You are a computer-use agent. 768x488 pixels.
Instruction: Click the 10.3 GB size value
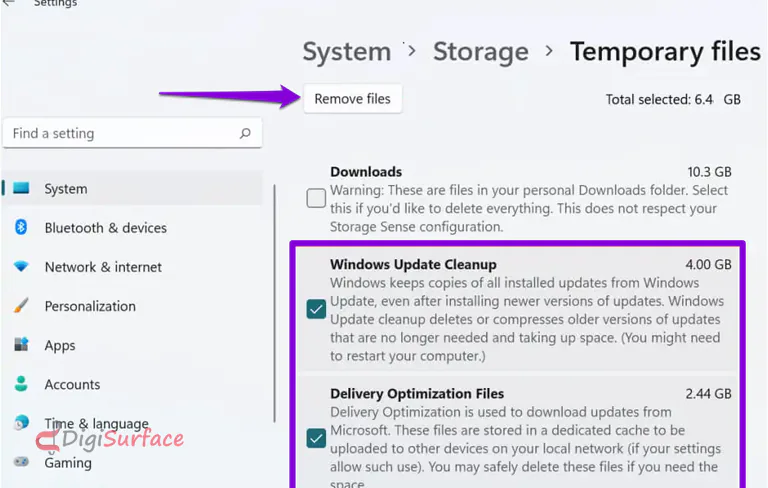(709, 172)
